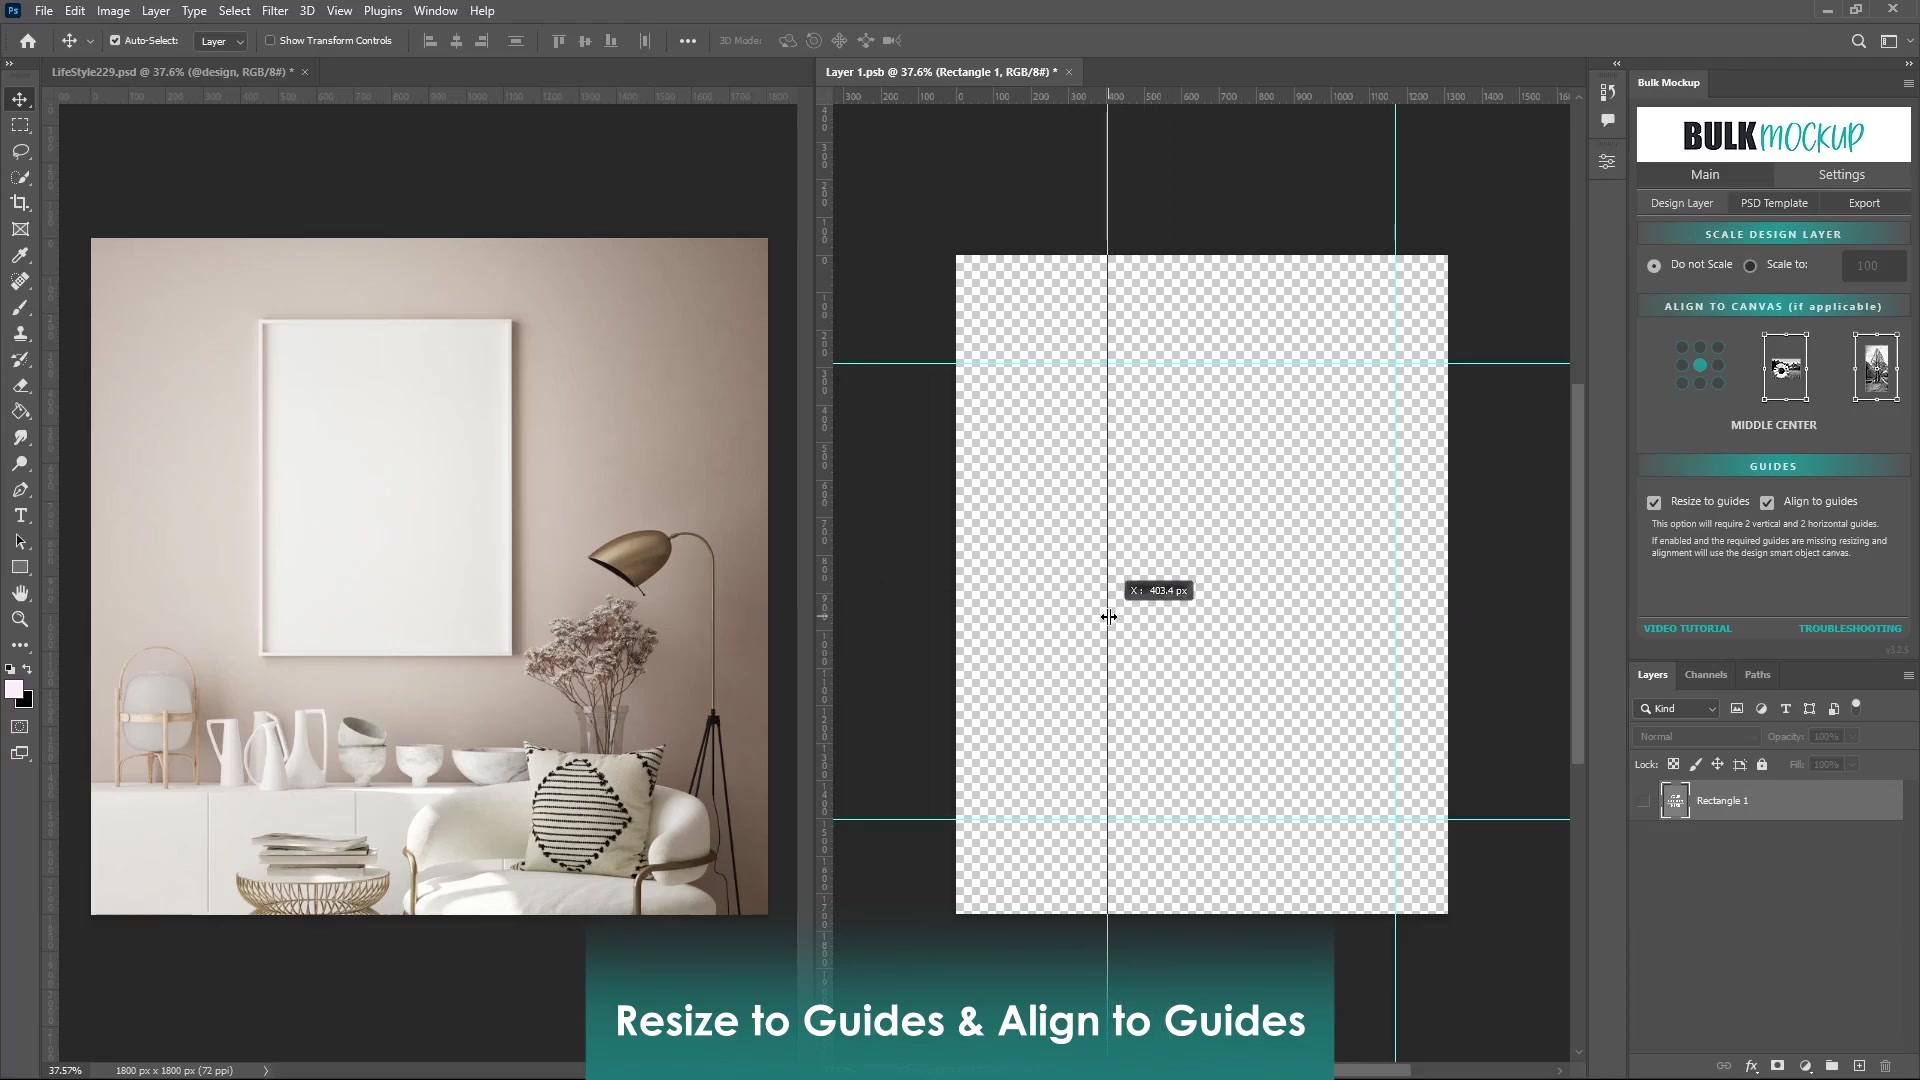The width and height of the screenshot is (1920, 1080).
Task: Click the Export button in Bulk Mockup
Action: click(x=1866, y=203)
